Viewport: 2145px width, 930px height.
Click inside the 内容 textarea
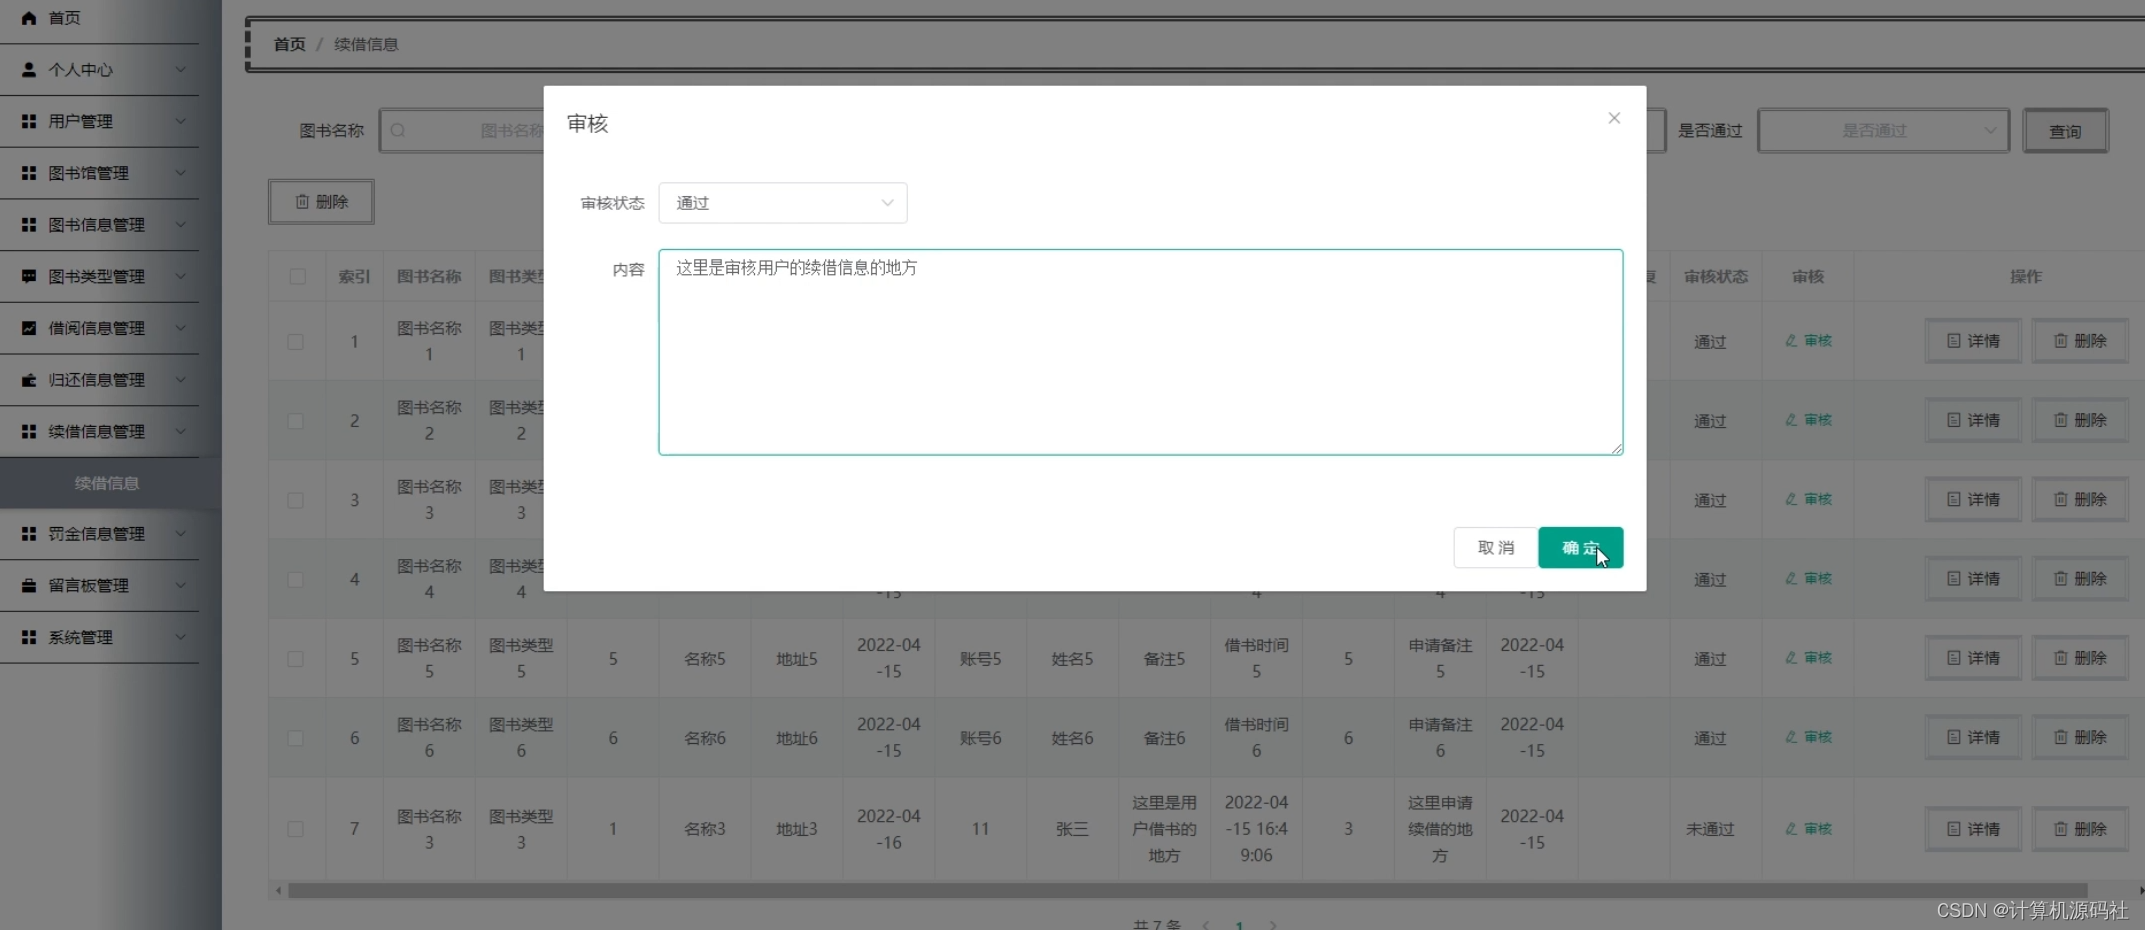click(x=1140, y=352)
